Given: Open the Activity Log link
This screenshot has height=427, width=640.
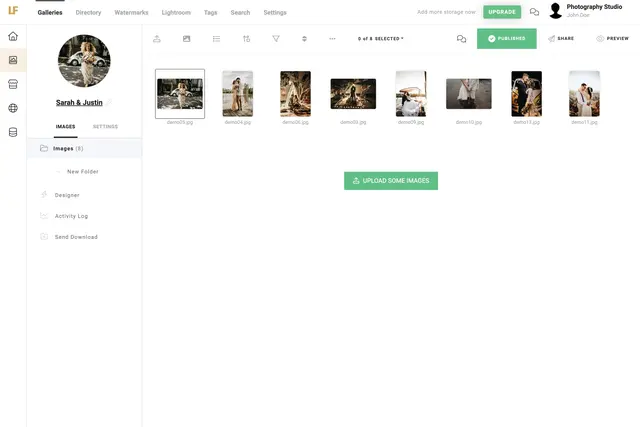Looking at the screenshot, I should 71,216.
